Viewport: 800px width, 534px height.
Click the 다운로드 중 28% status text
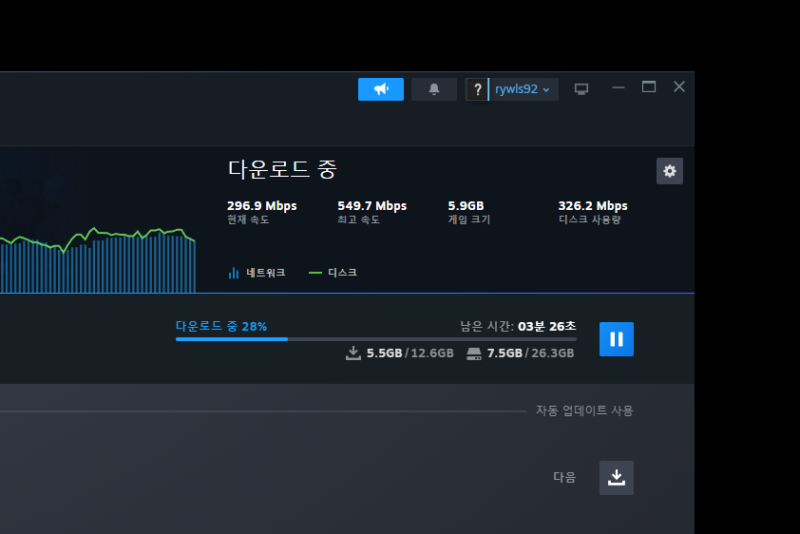221,326
